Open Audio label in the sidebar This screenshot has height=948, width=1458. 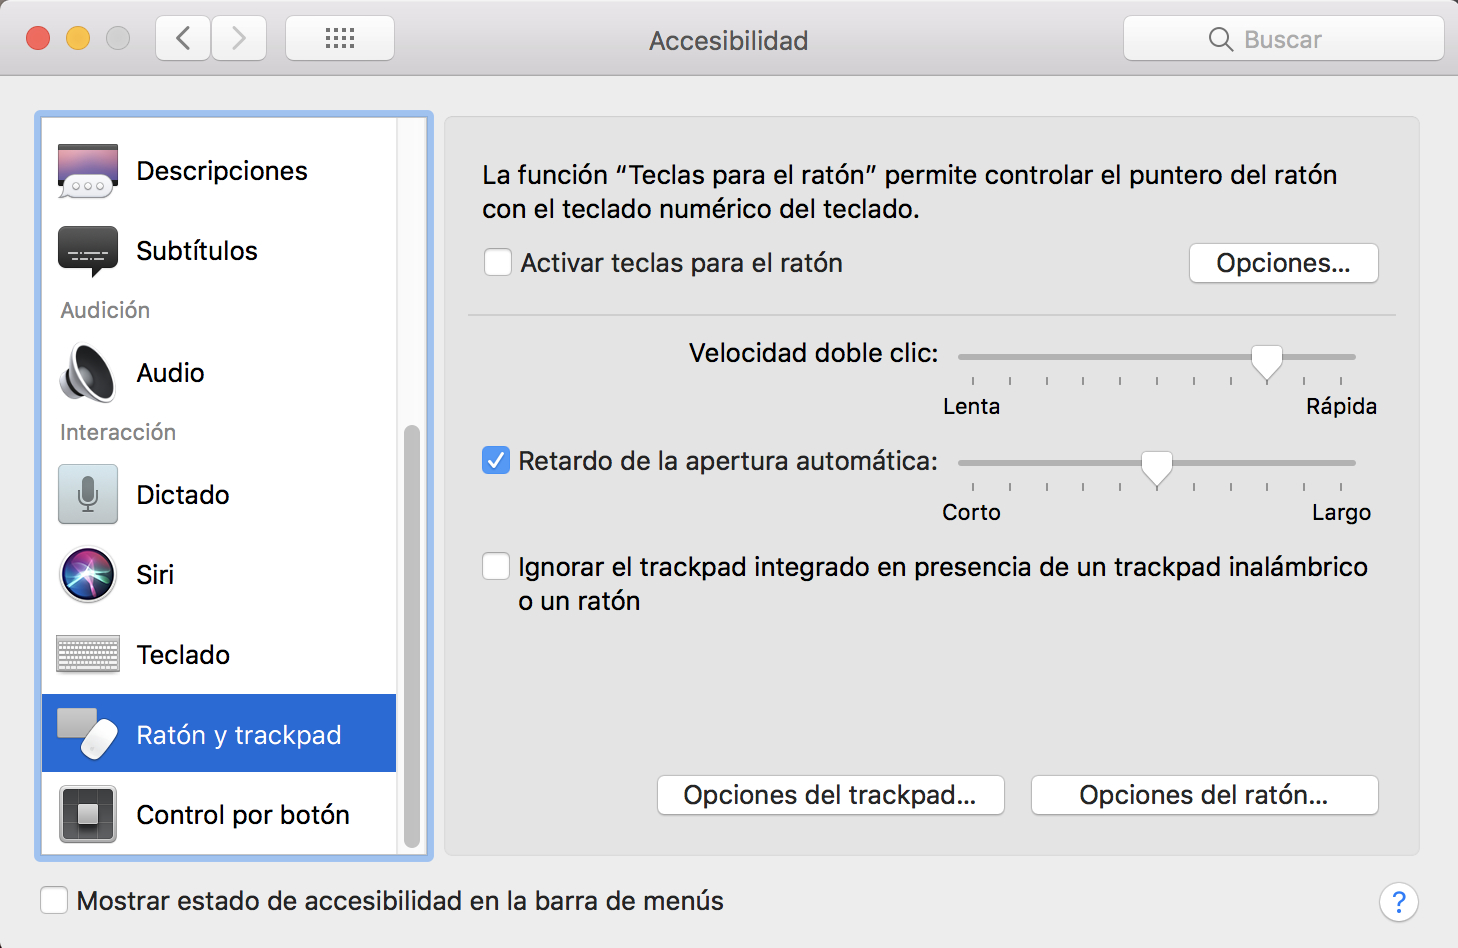170,373
